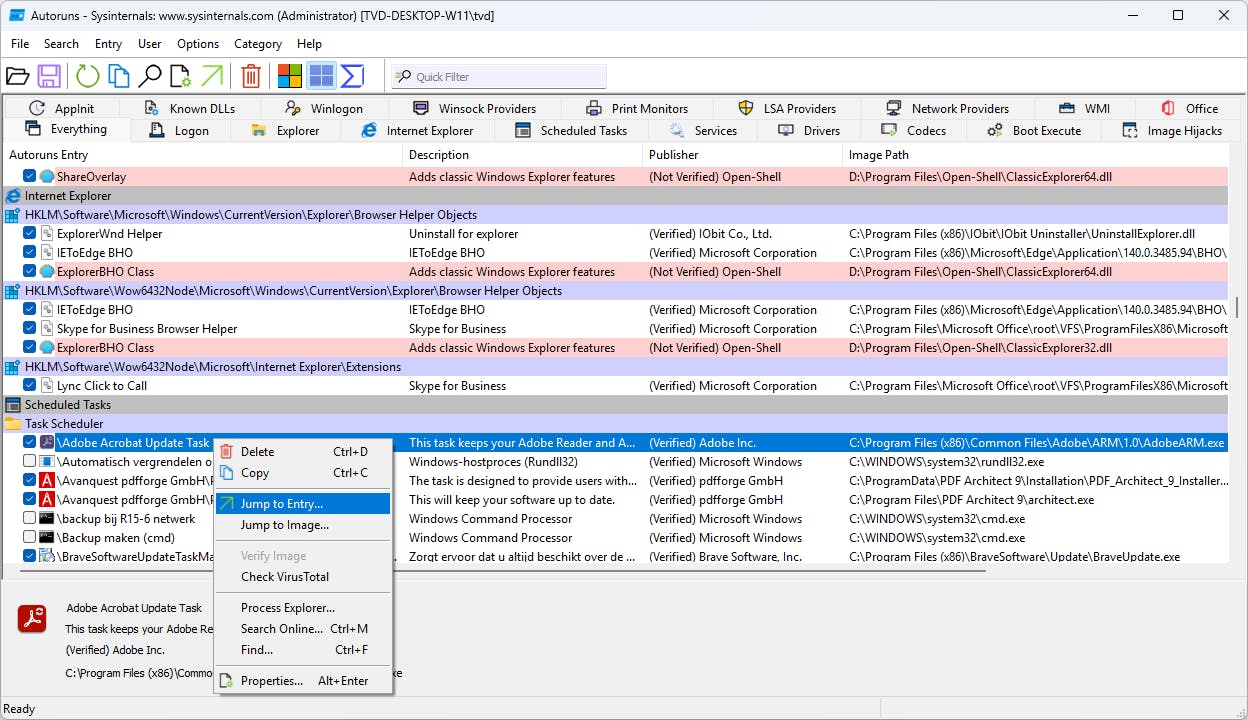Uncheck the ShareOverlay entry checkbox
This screenshot has height=720, width=1248.
(30, 177)
